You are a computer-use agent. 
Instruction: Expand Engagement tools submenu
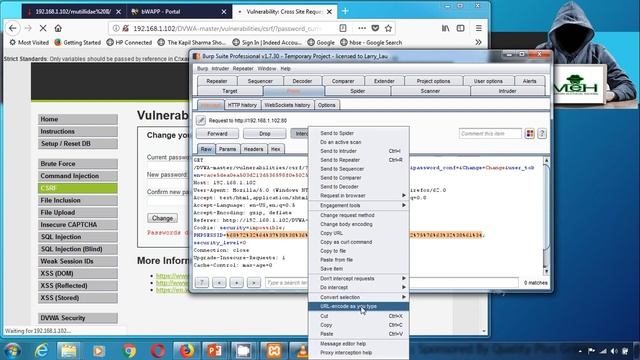pos(358,205)
